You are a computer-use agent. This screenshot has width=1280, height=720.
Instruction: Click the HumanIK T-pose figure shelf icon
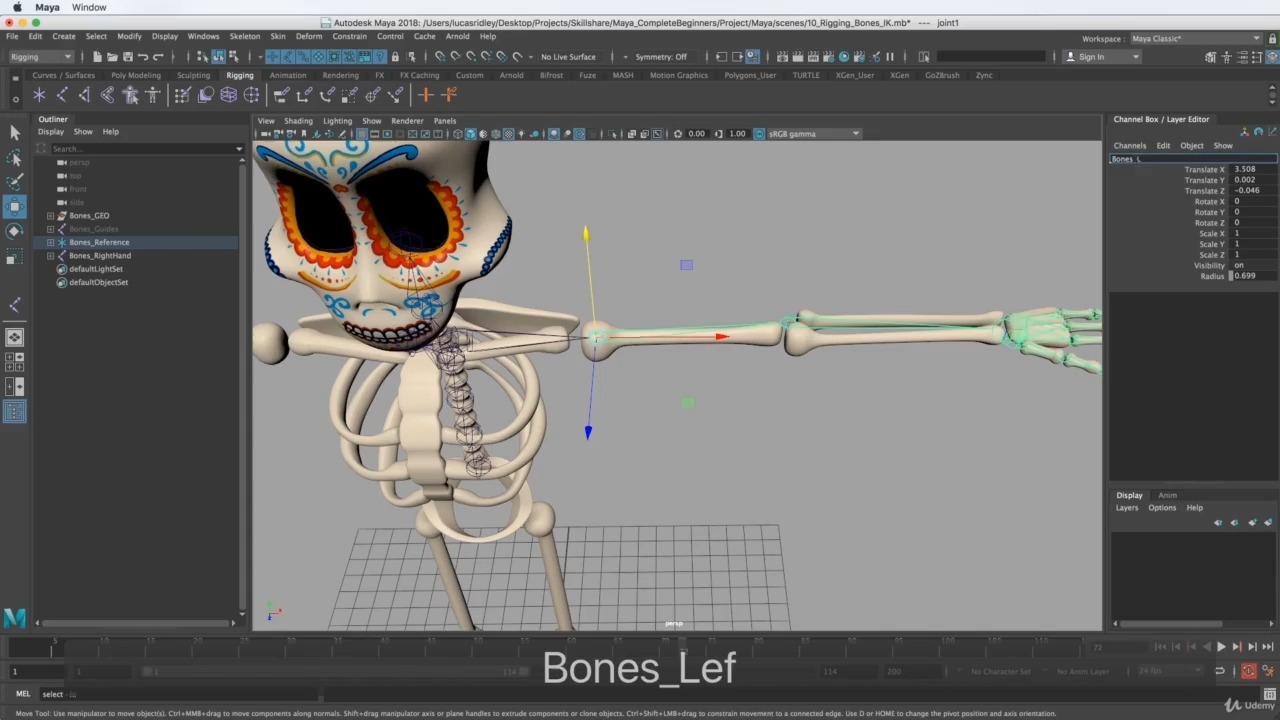point(152,95)
